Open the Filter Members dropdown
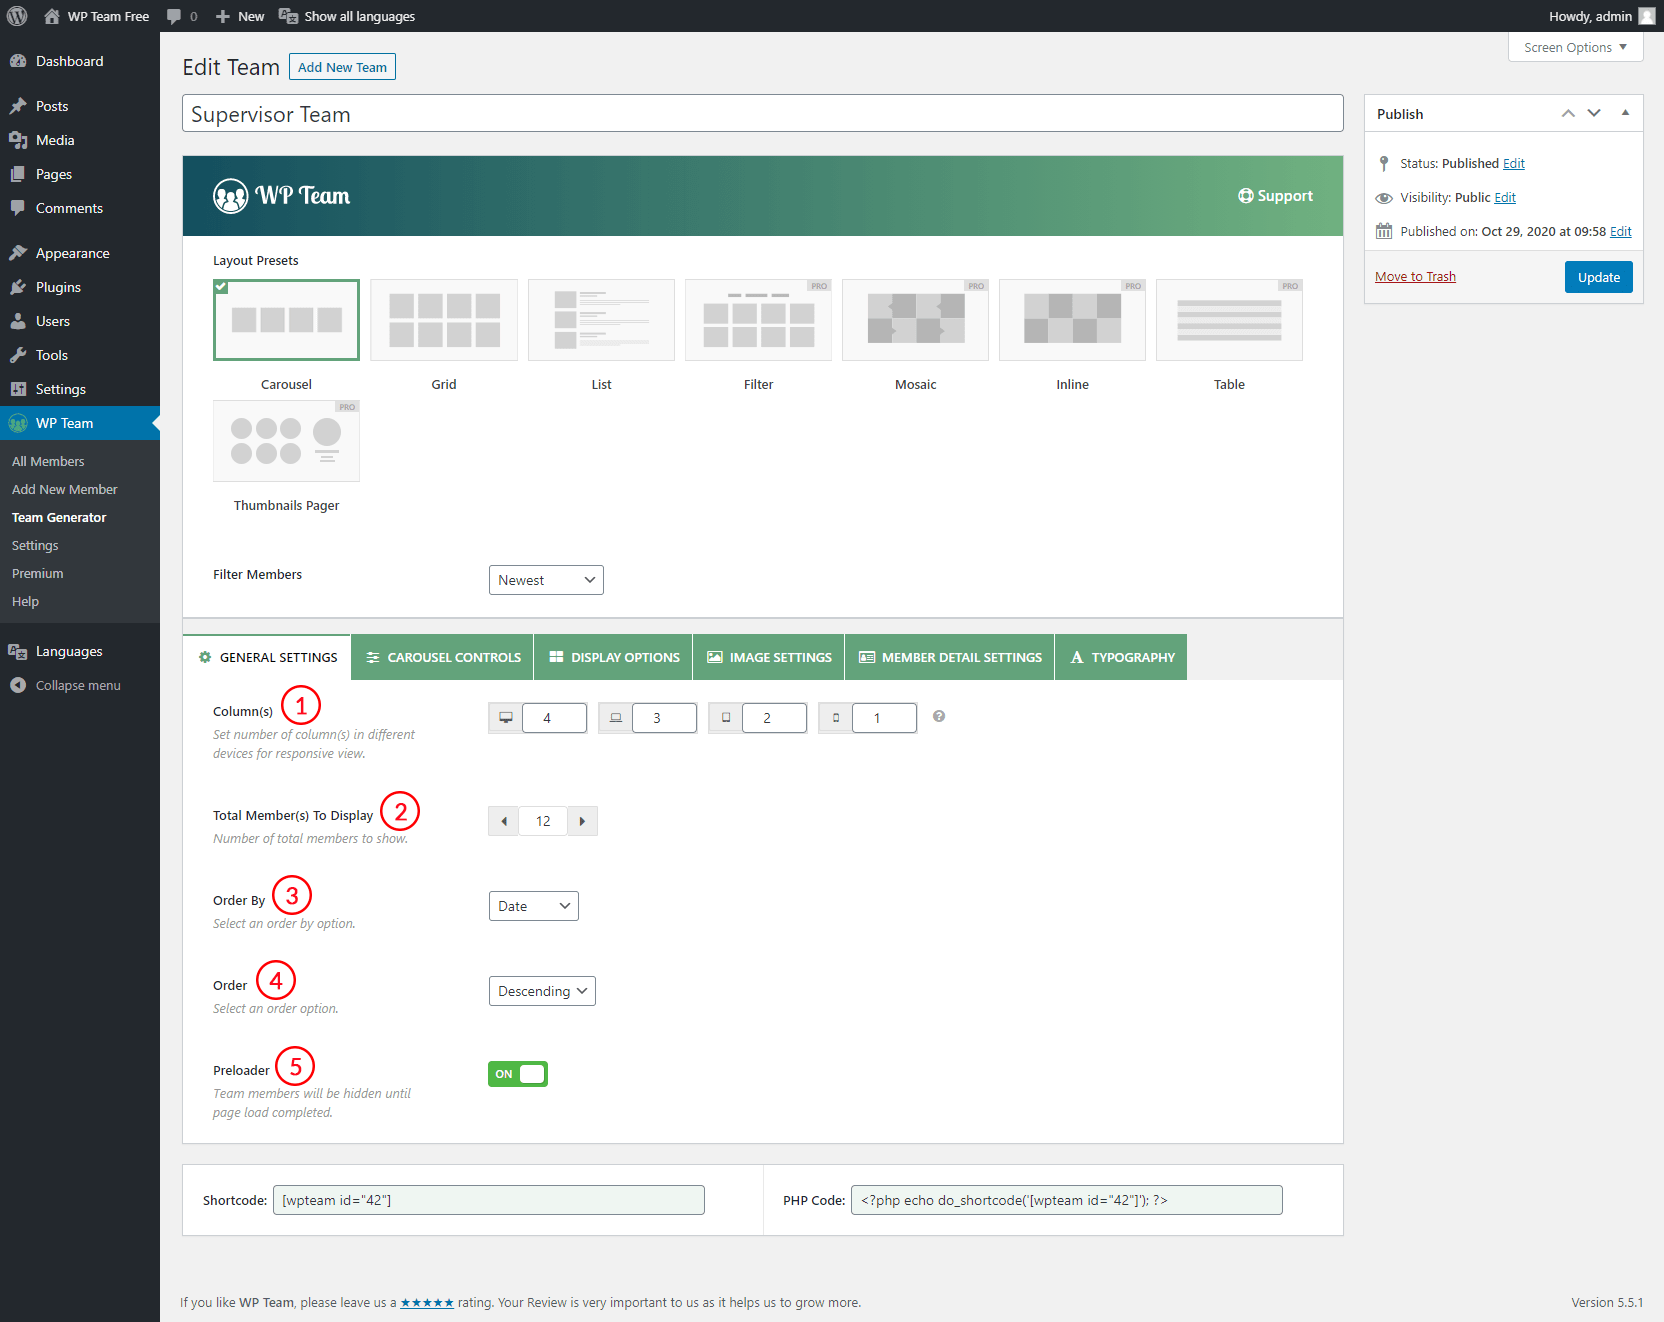The height and width of the screenshot is (1322, 1664). point(546,580)
